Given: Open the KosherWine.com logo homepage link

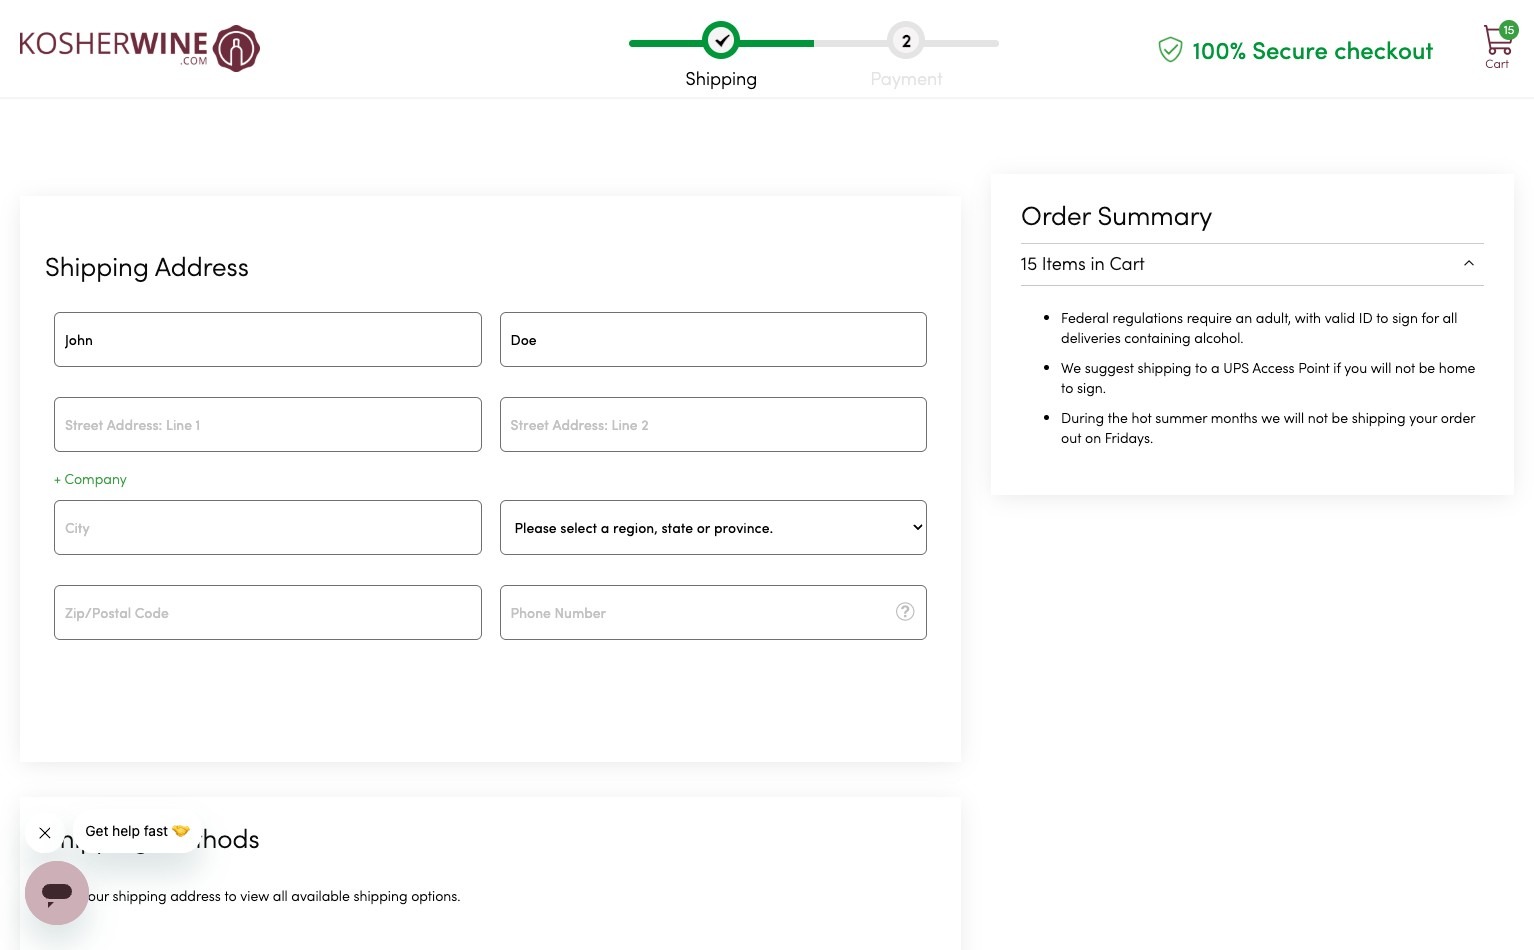Looking at the screenshot, I should [x=139, y=48].
